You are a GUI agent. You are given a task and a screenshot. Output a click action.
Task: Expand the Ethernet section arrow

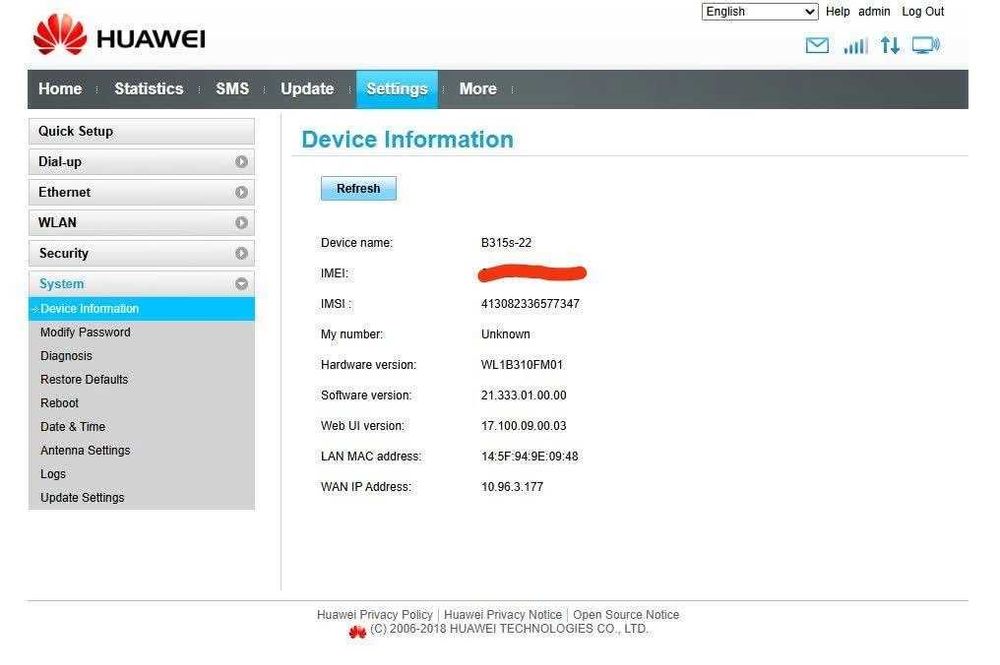(241, 192)
